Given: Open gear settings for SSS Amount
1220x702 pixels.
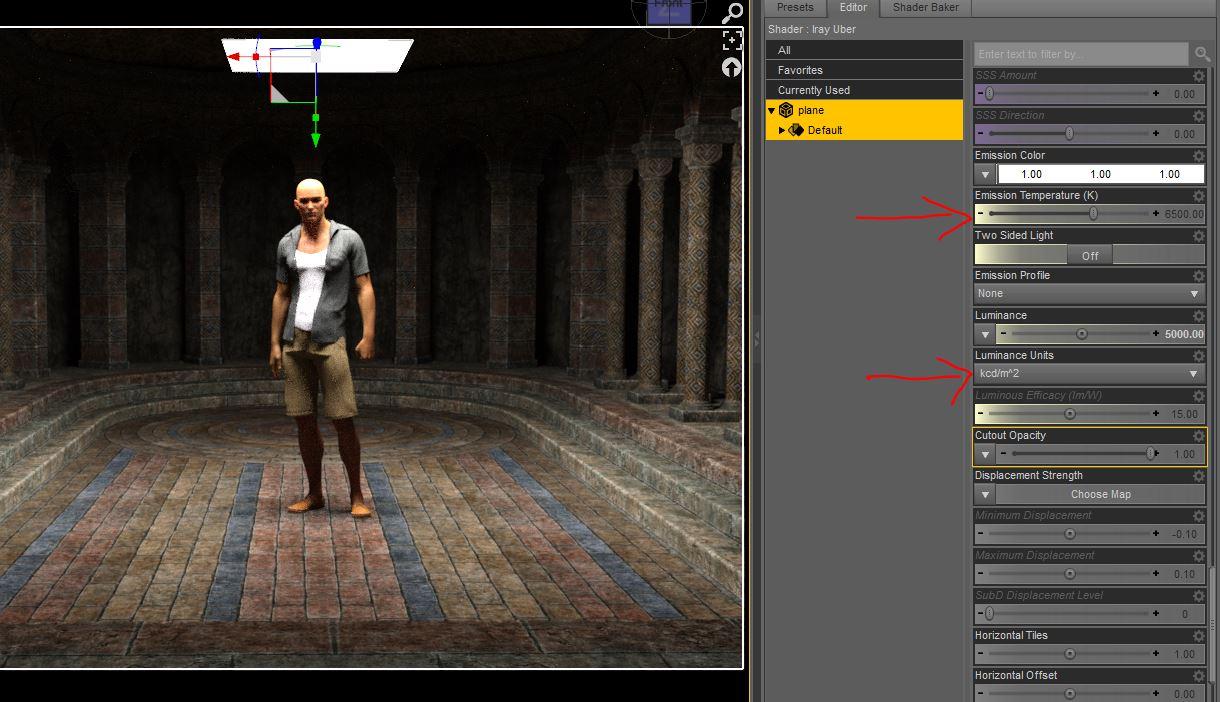Looking at the screenshot, I should 1199,76.
